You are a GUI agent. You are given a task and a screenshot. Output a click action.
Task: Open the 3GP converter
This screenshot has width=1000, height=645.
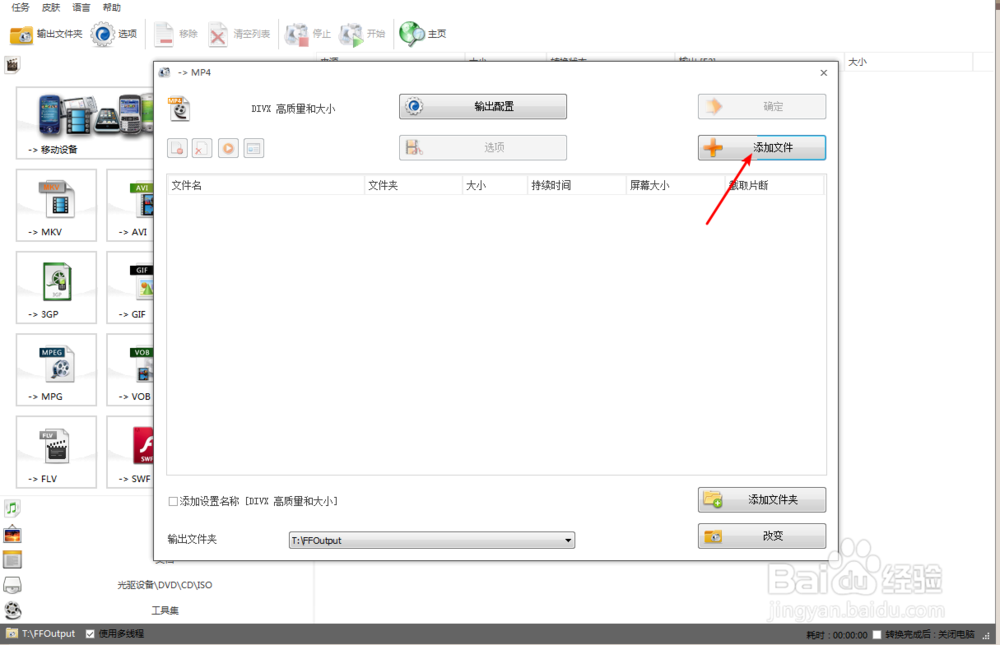point(55,287)
